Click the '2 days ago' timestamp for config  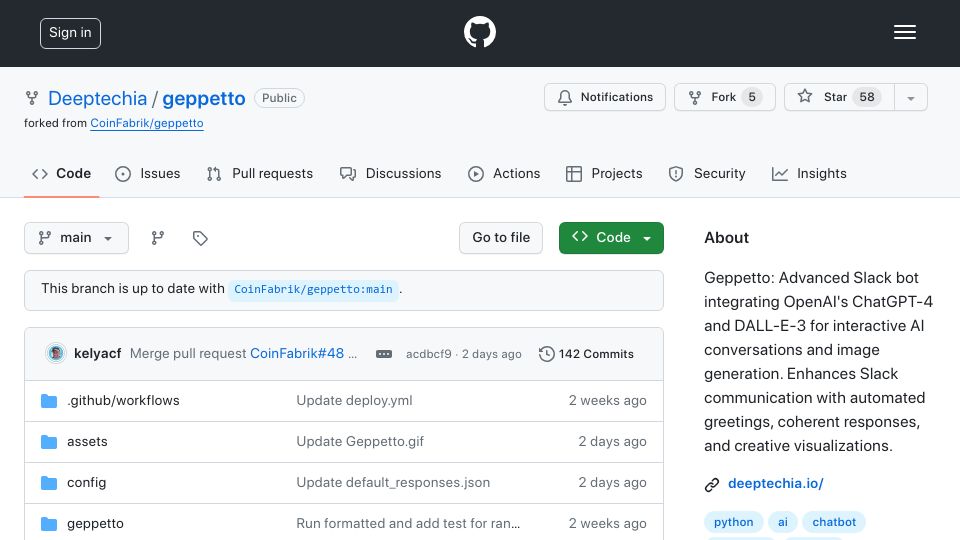tap(612, 482)
